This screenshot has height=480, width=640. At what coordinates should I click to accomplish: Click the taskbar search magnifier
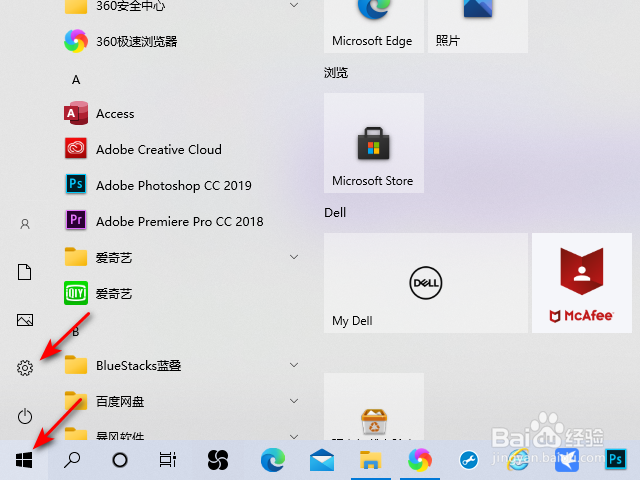click(72, 460)
